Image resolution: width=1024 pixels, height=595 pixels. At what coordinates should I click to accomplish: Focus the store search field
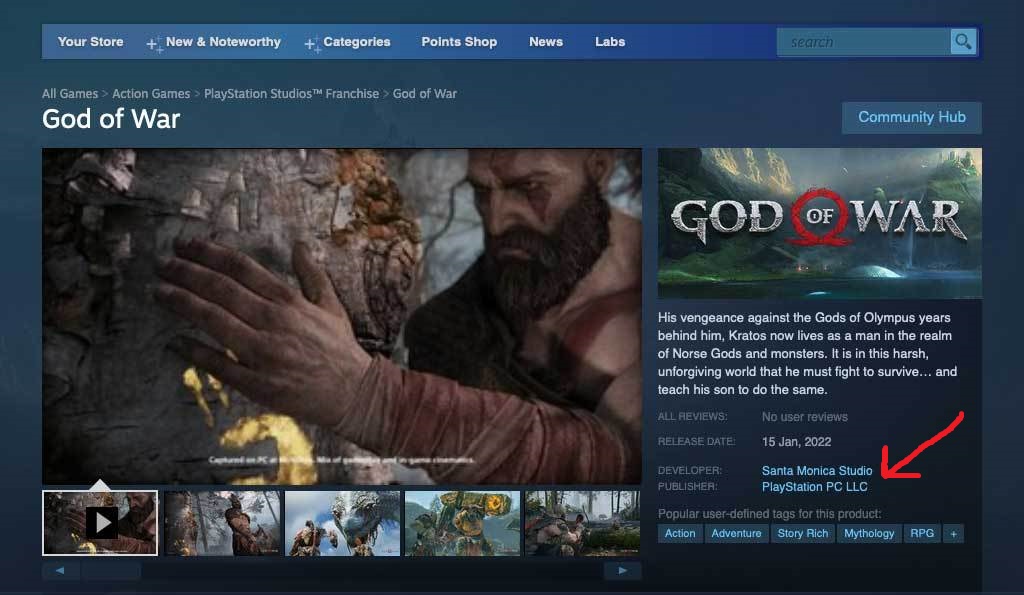click(862, 42)
